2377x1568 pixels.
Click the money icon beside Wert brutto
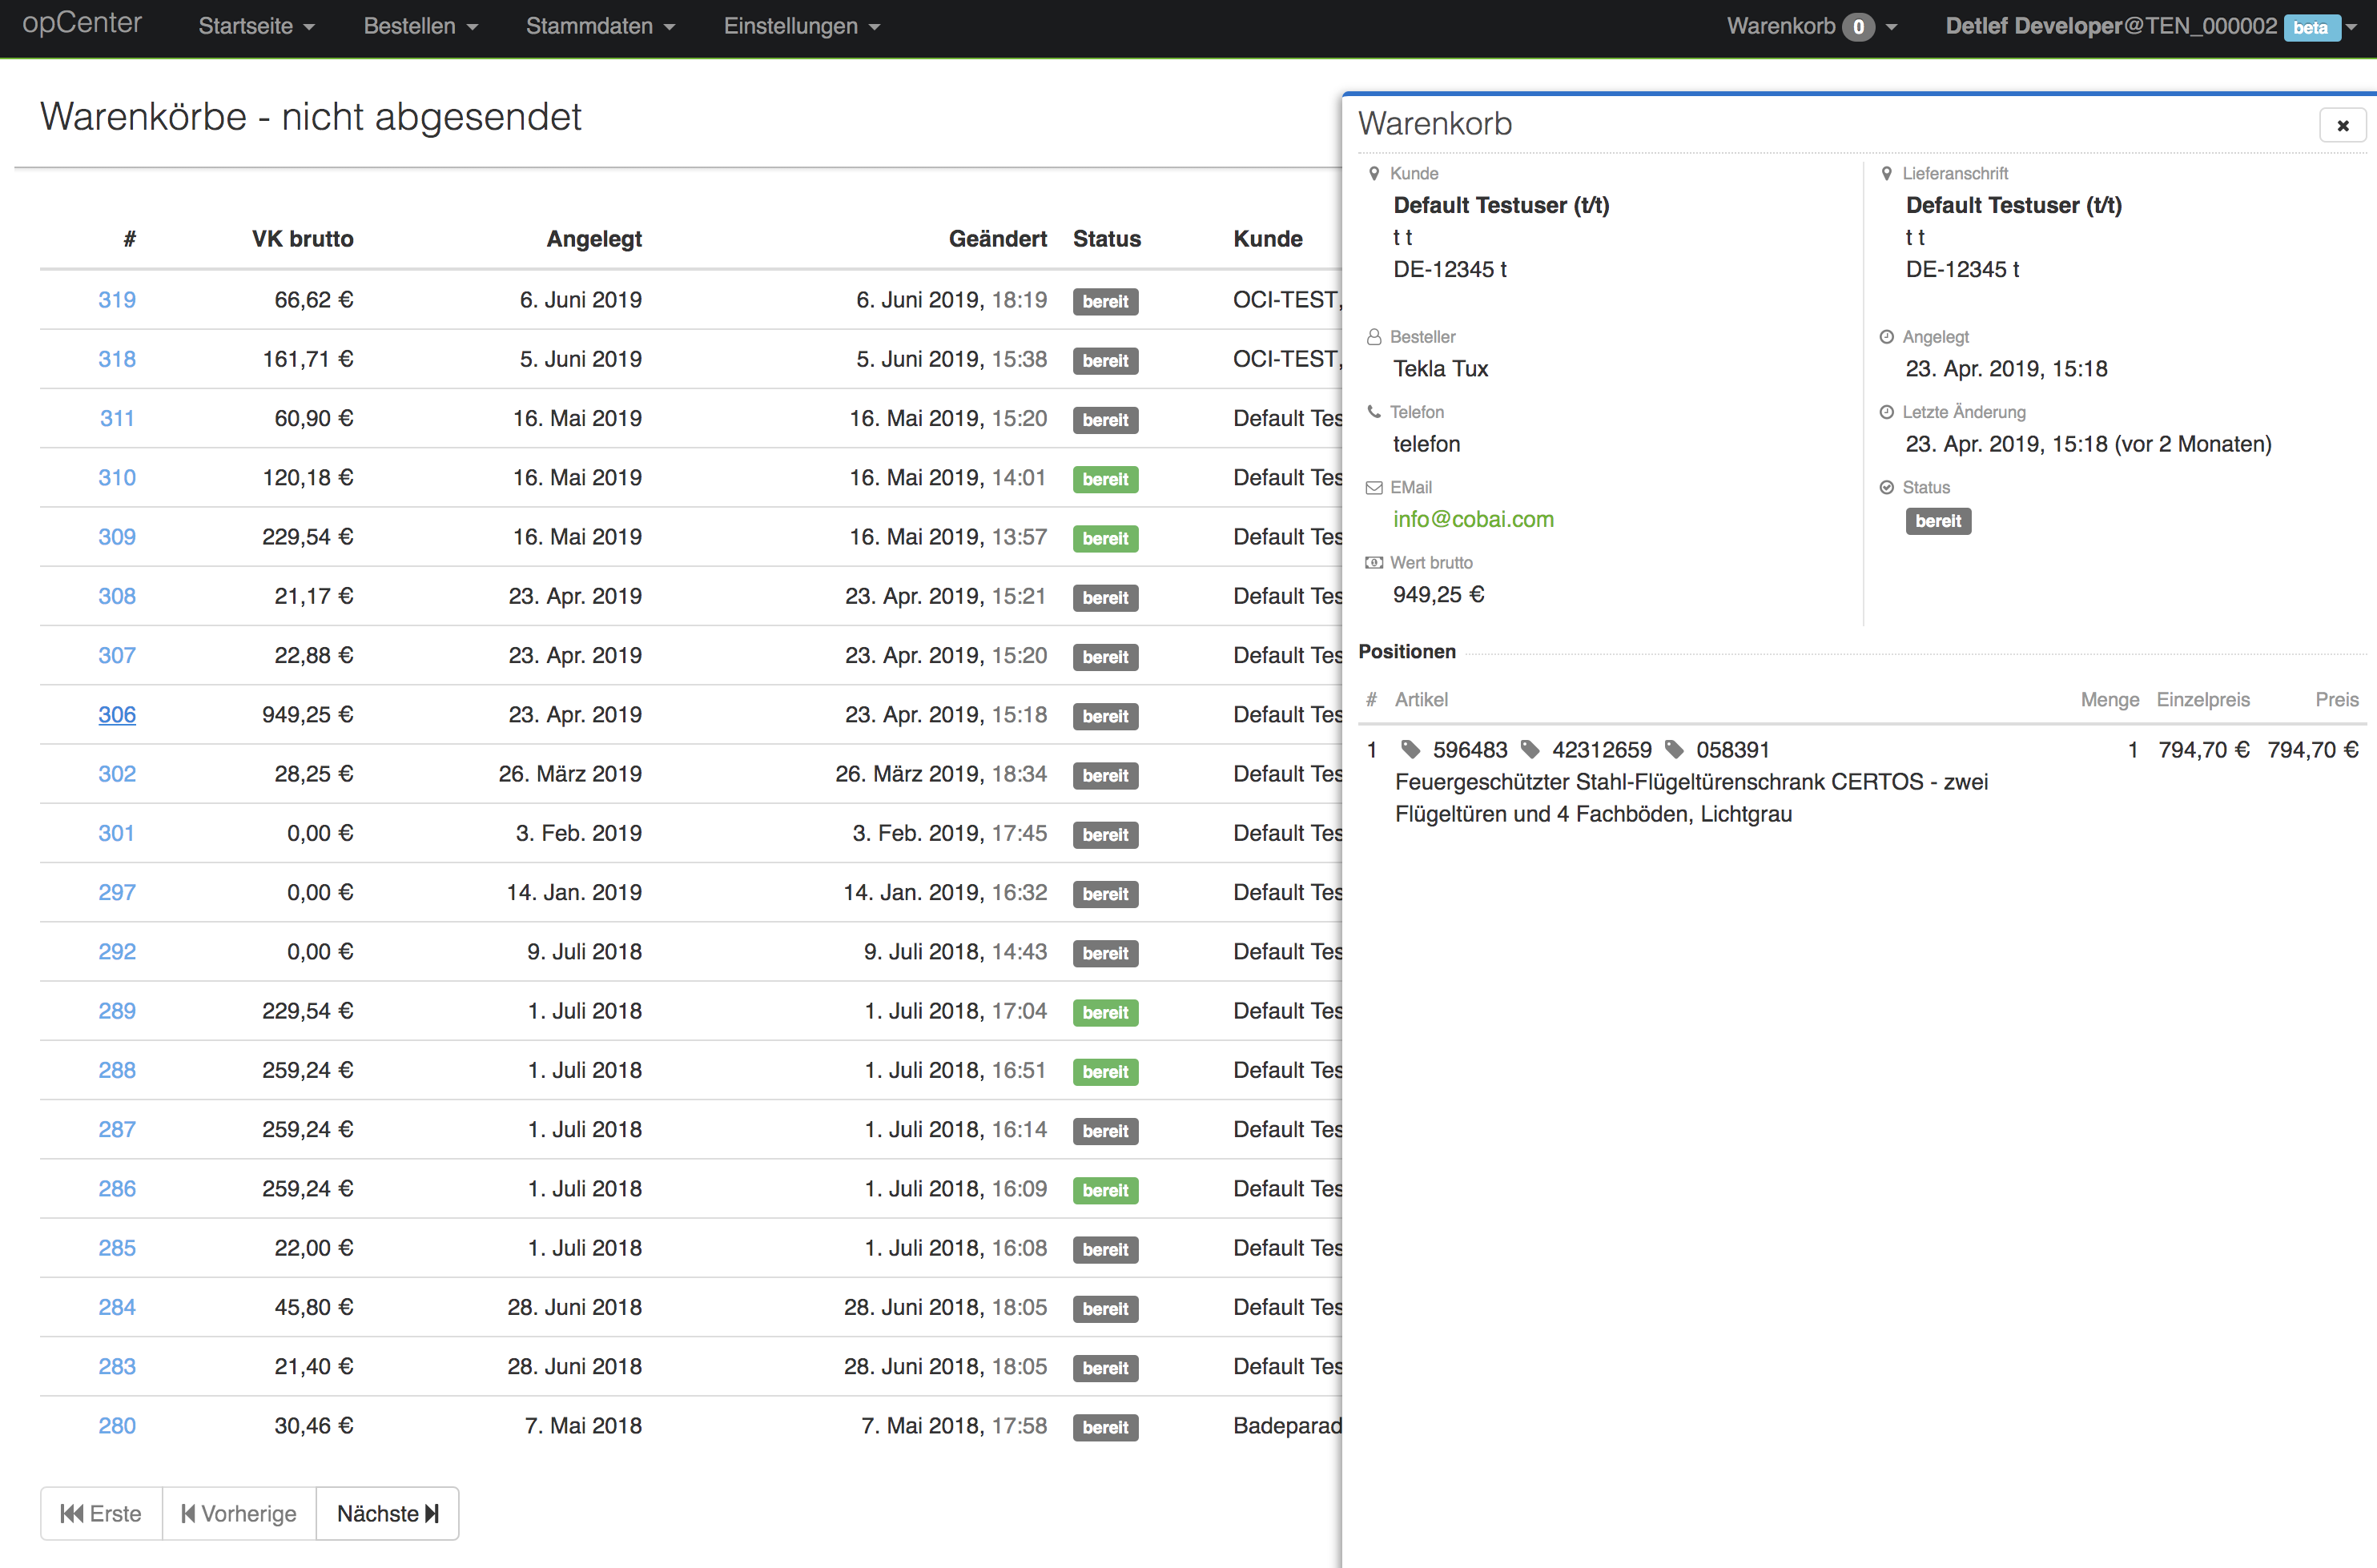coord(1374,562)
